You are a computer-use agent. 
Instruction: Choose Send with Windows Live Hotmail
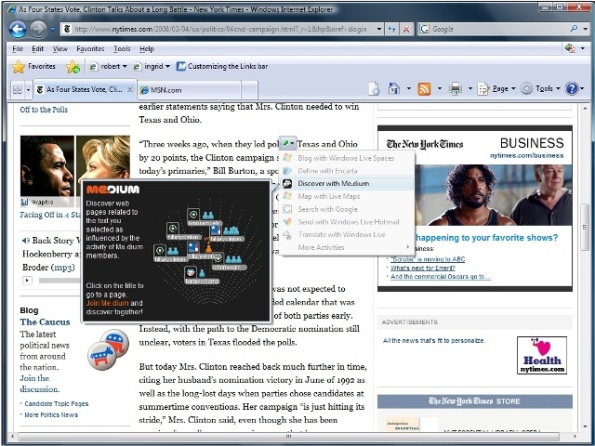[346, 222]
